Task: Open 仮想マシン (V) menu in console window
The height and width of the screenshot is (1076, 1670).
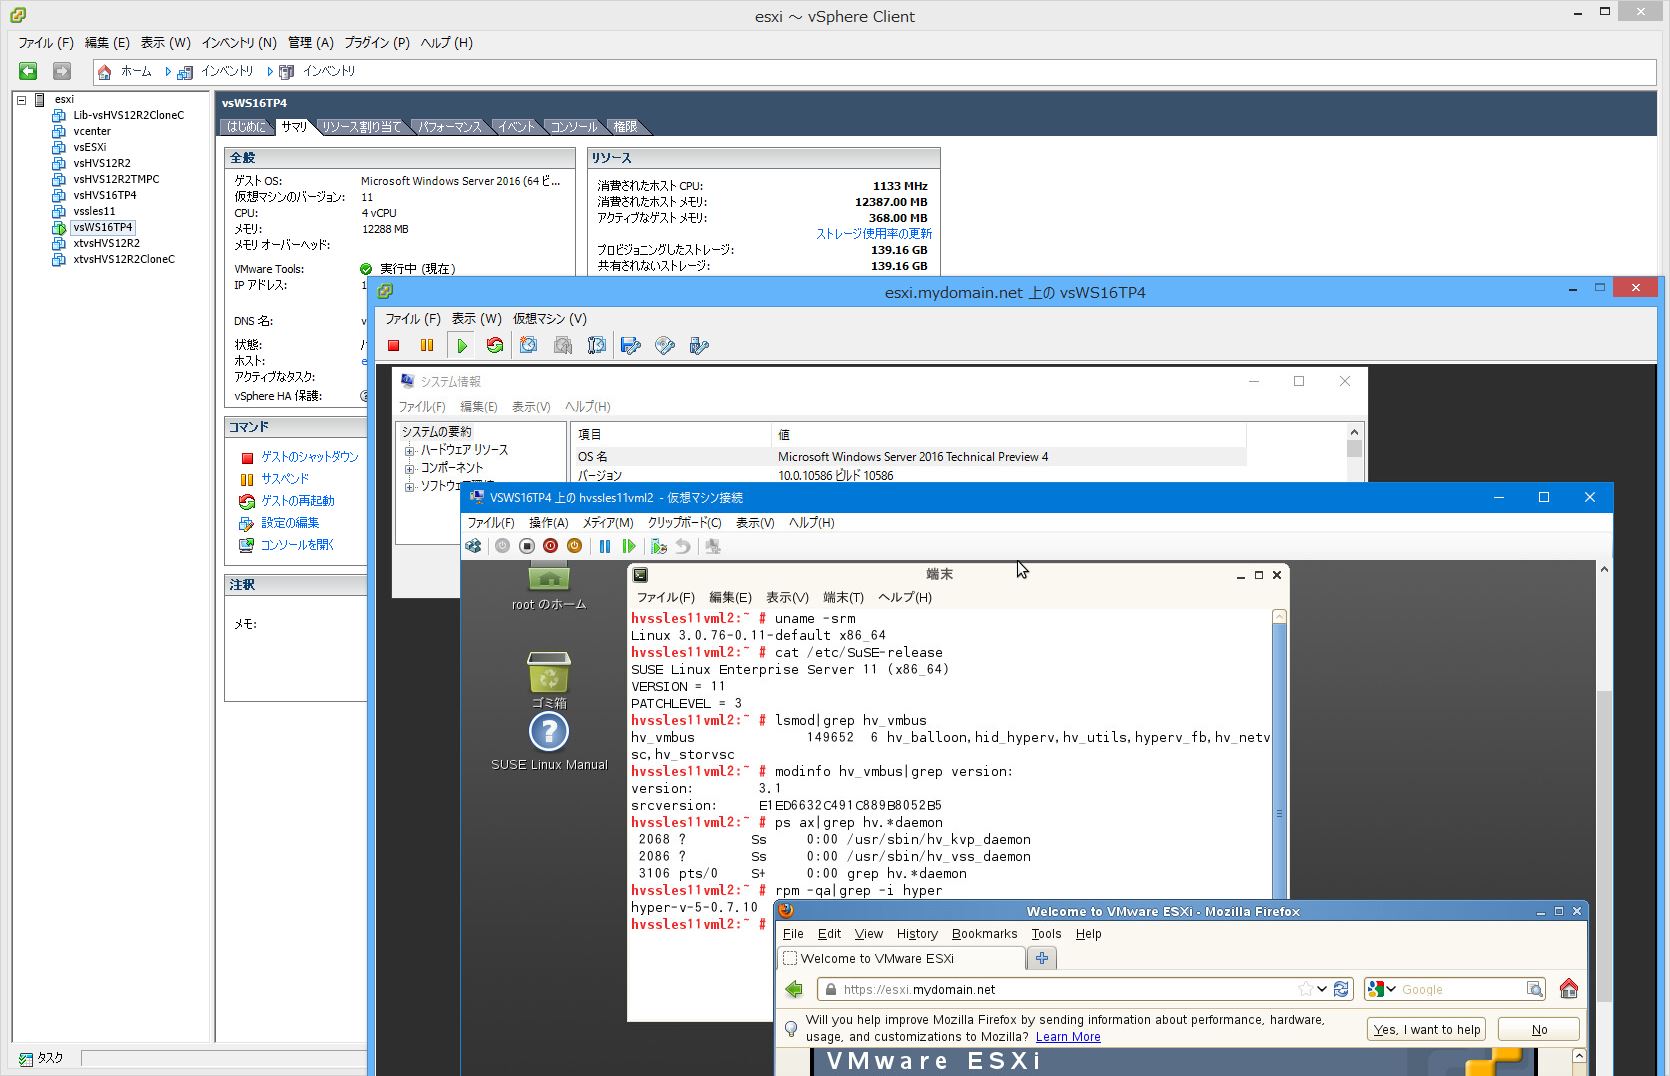Action: click(x=550, y=319)
